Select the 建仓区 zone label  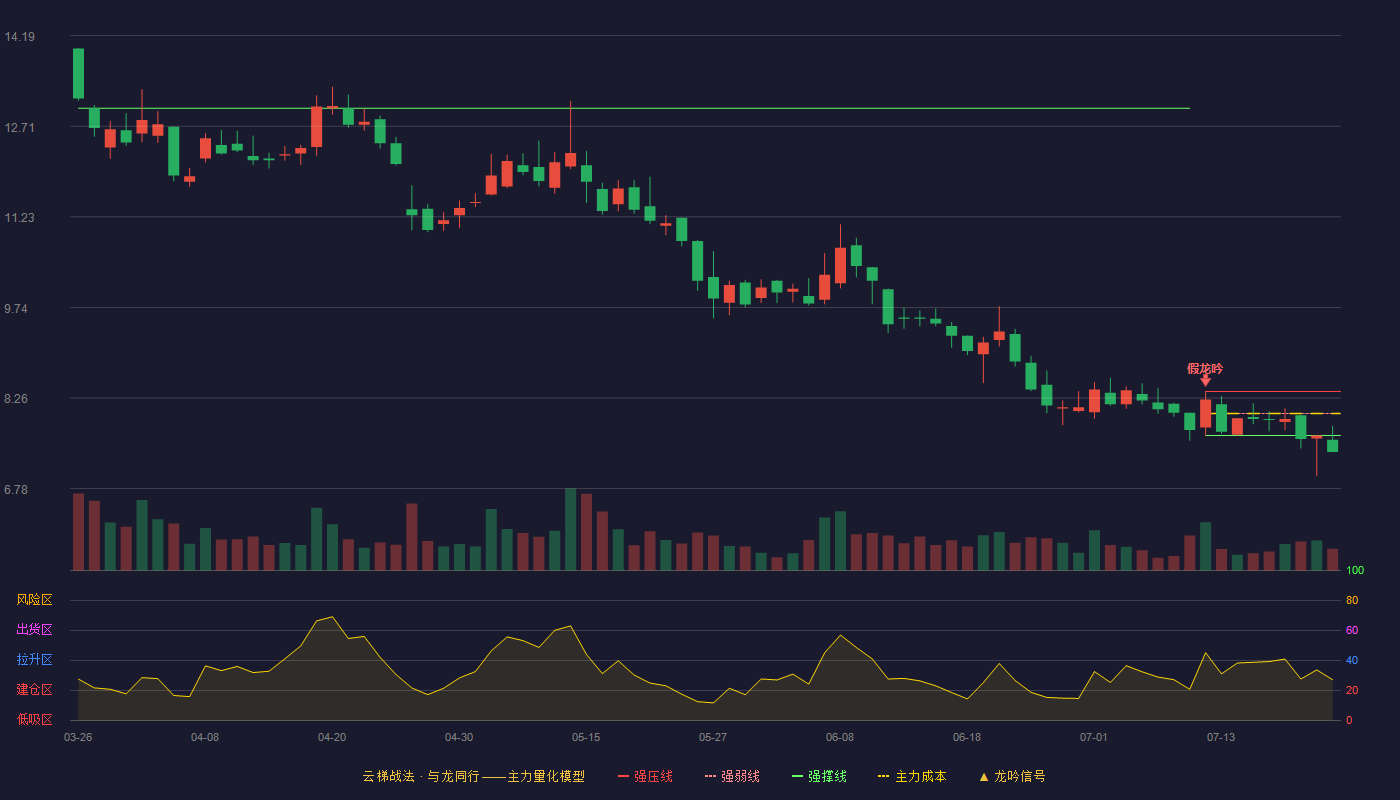click(x=34, y=690)
